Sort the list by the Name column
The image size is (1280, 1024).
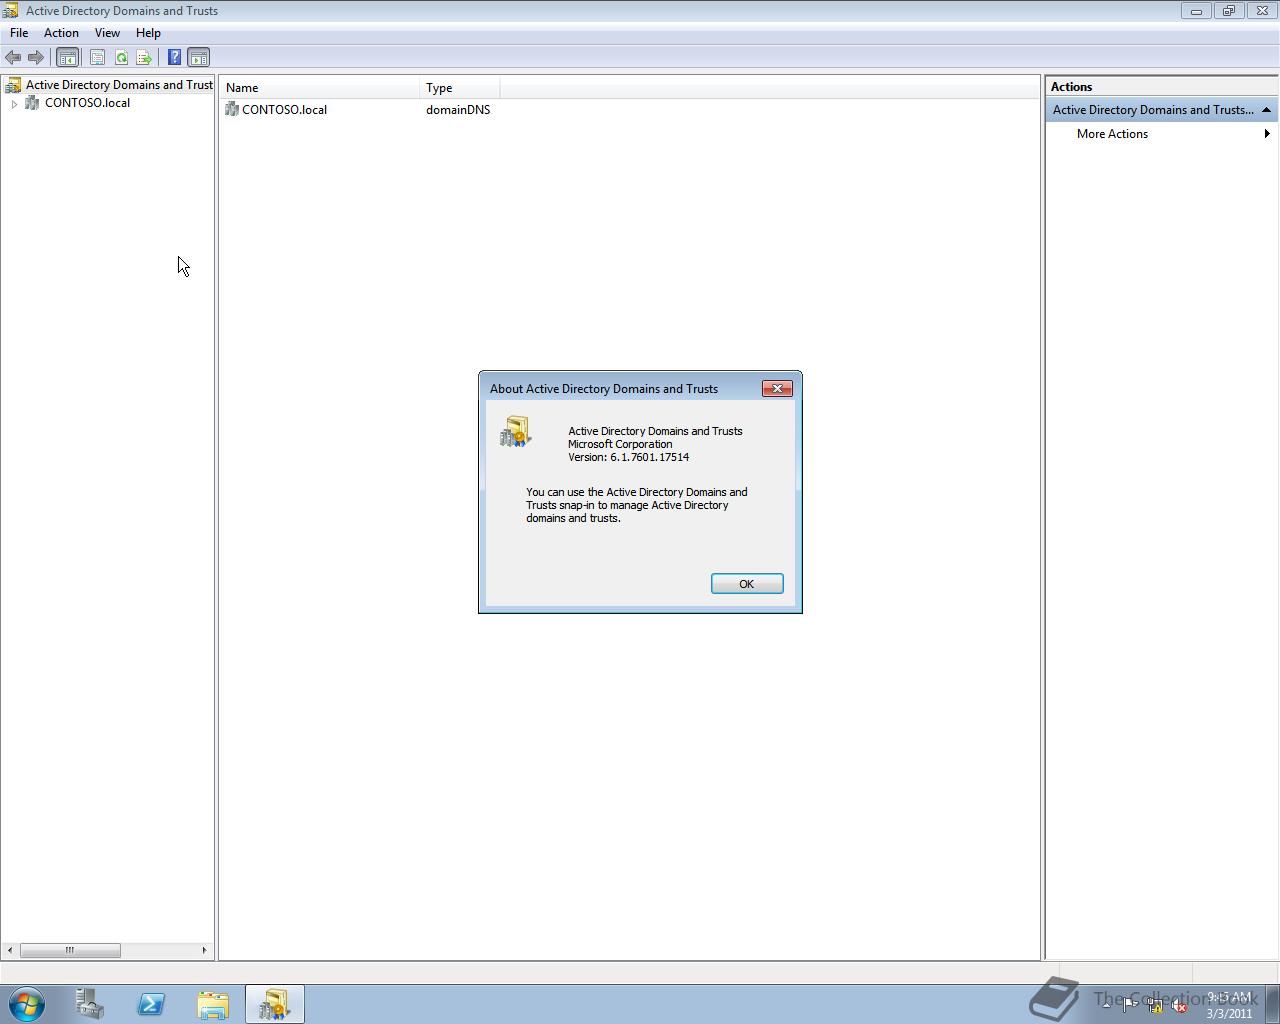320,88
